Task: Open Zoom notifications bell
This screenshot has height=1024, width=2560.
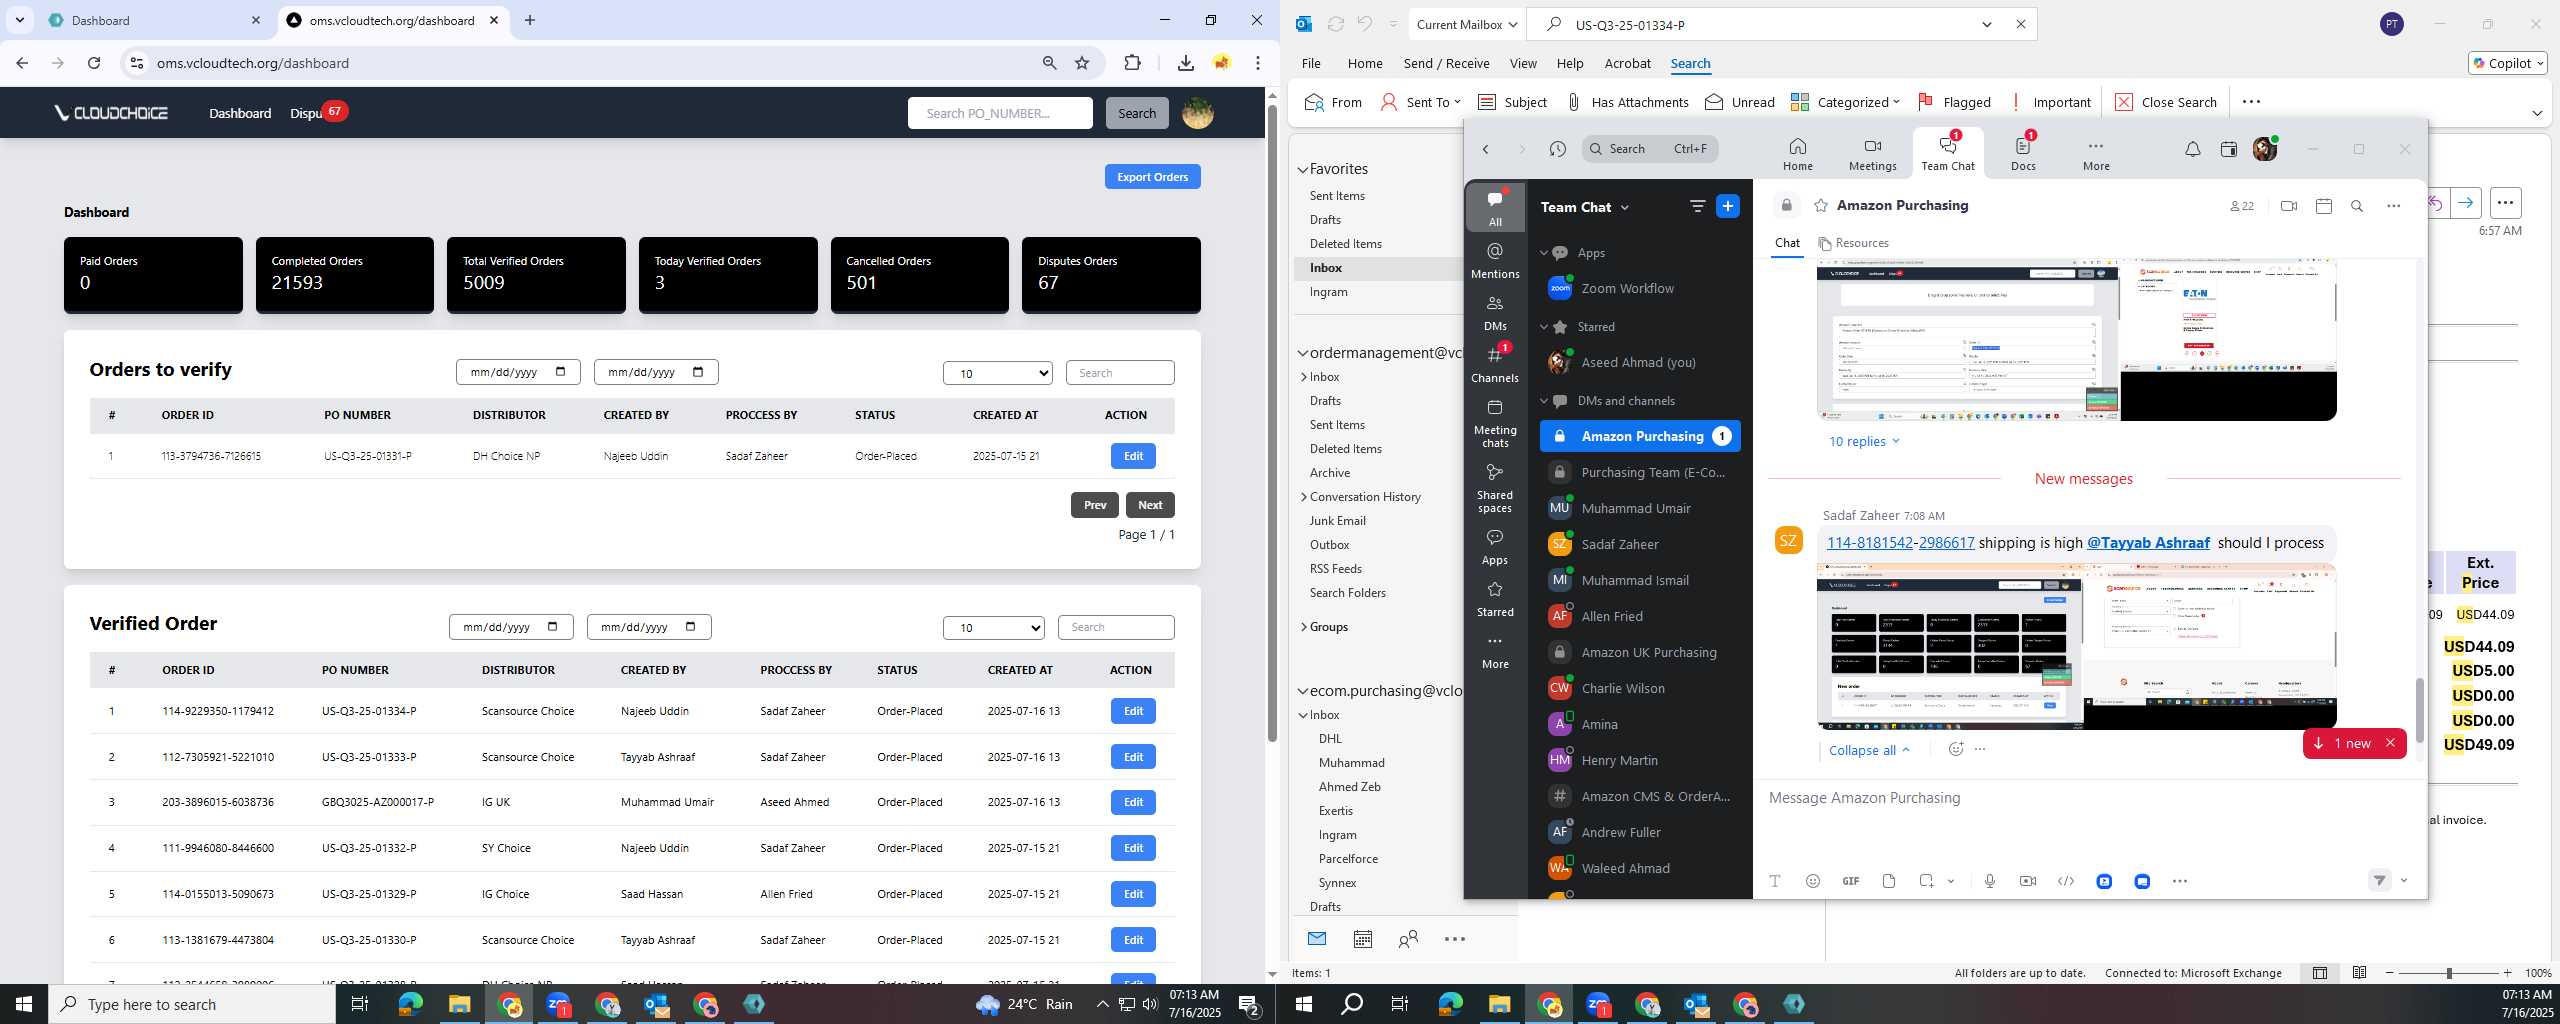Action: point(2192,149)
